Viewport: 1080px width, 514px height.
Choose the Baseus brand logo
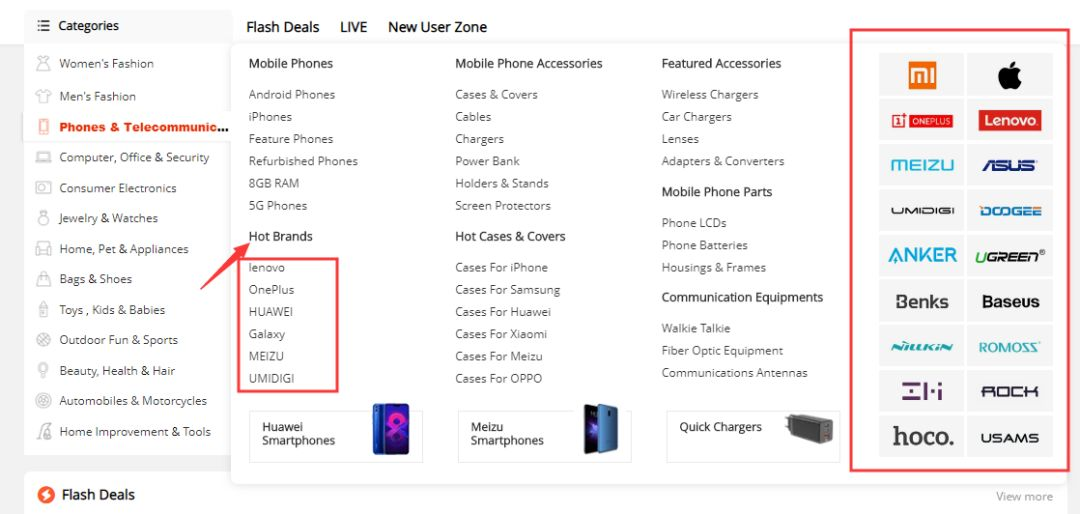(1009, 301)
